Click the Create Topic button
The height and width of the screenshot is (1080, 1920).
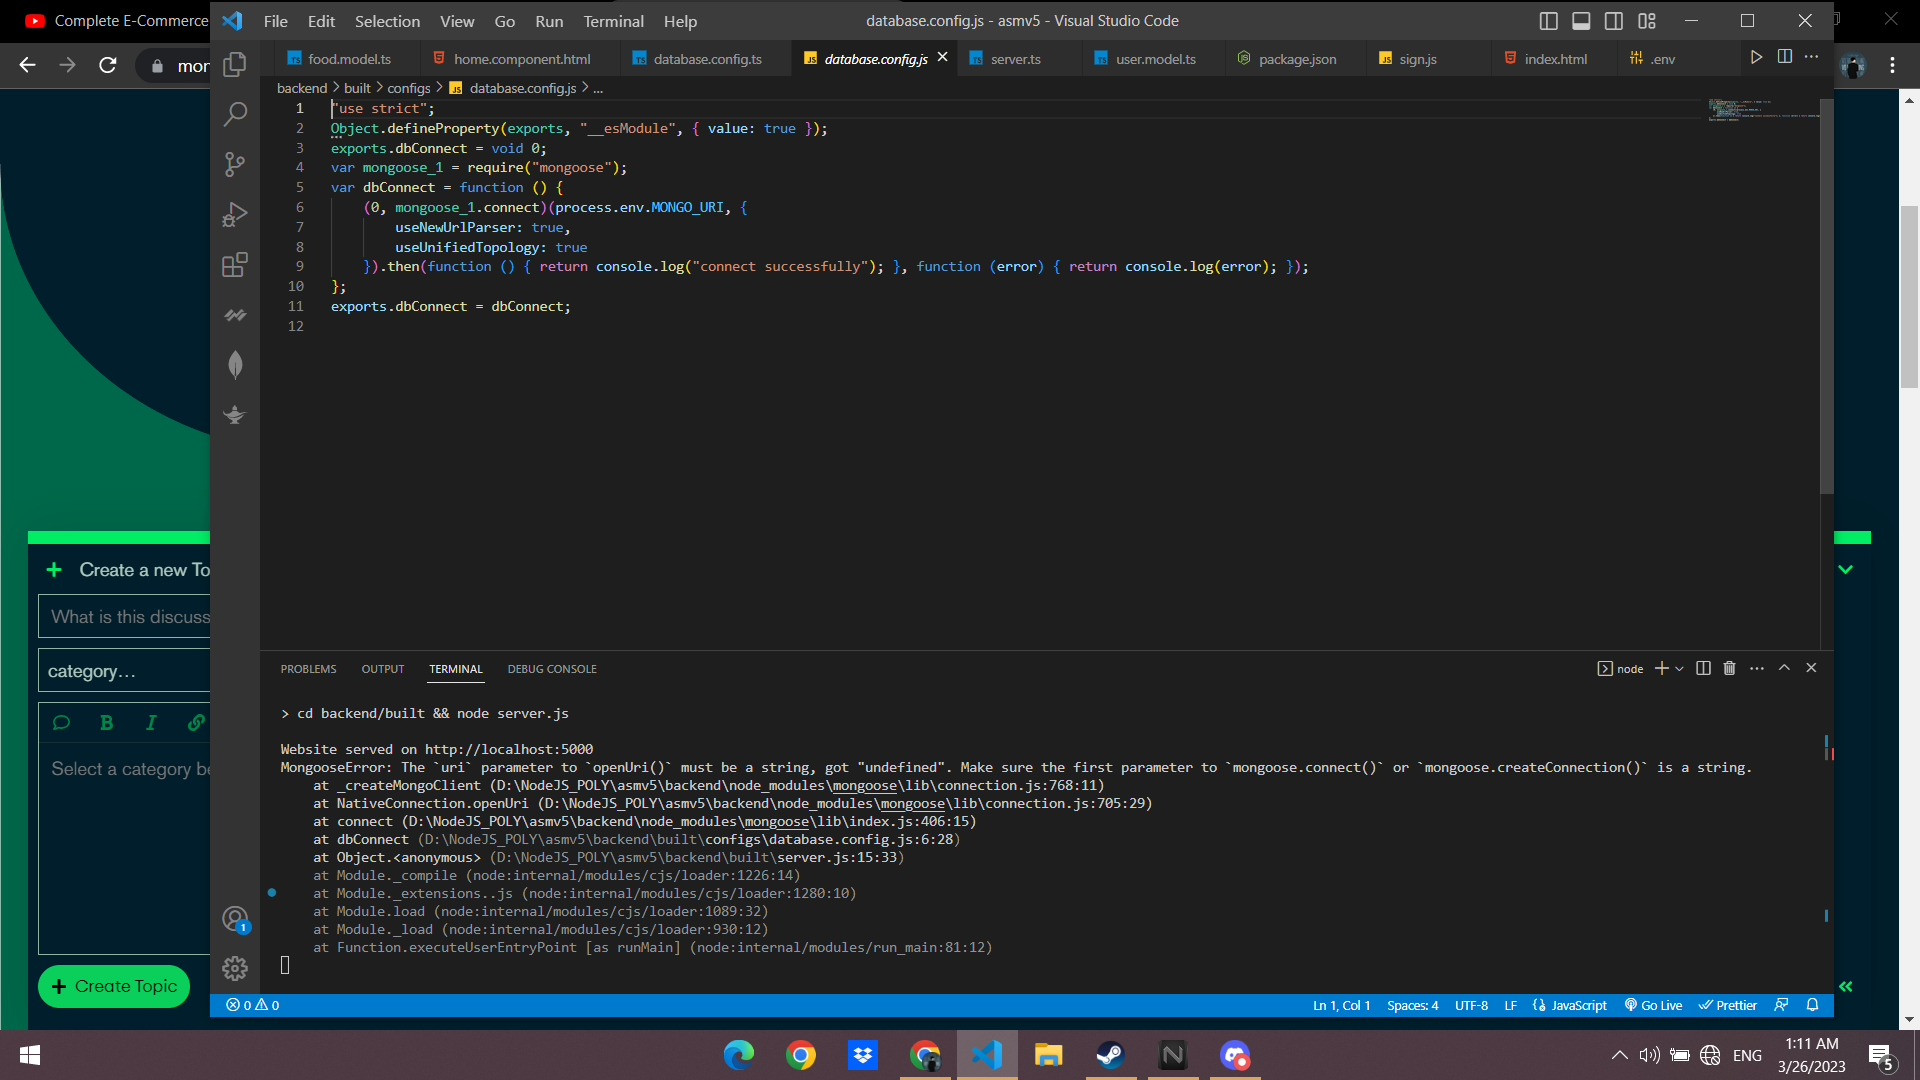tap(114, 986)
